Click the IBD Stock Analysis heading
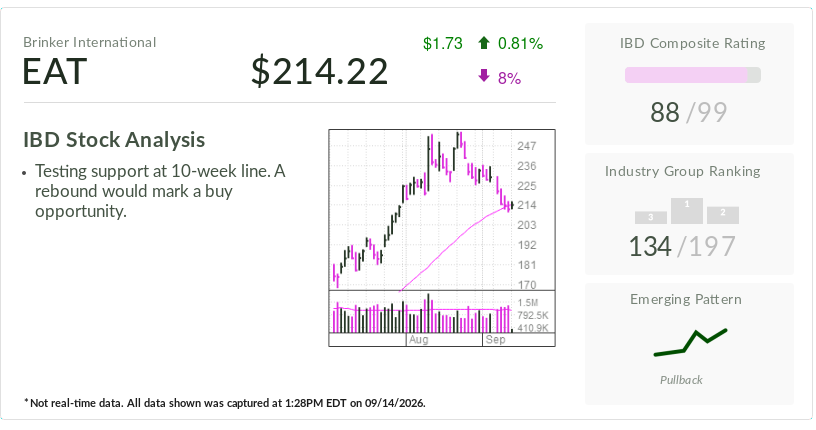Screen dimensions: 816x430 click(114, 140)
